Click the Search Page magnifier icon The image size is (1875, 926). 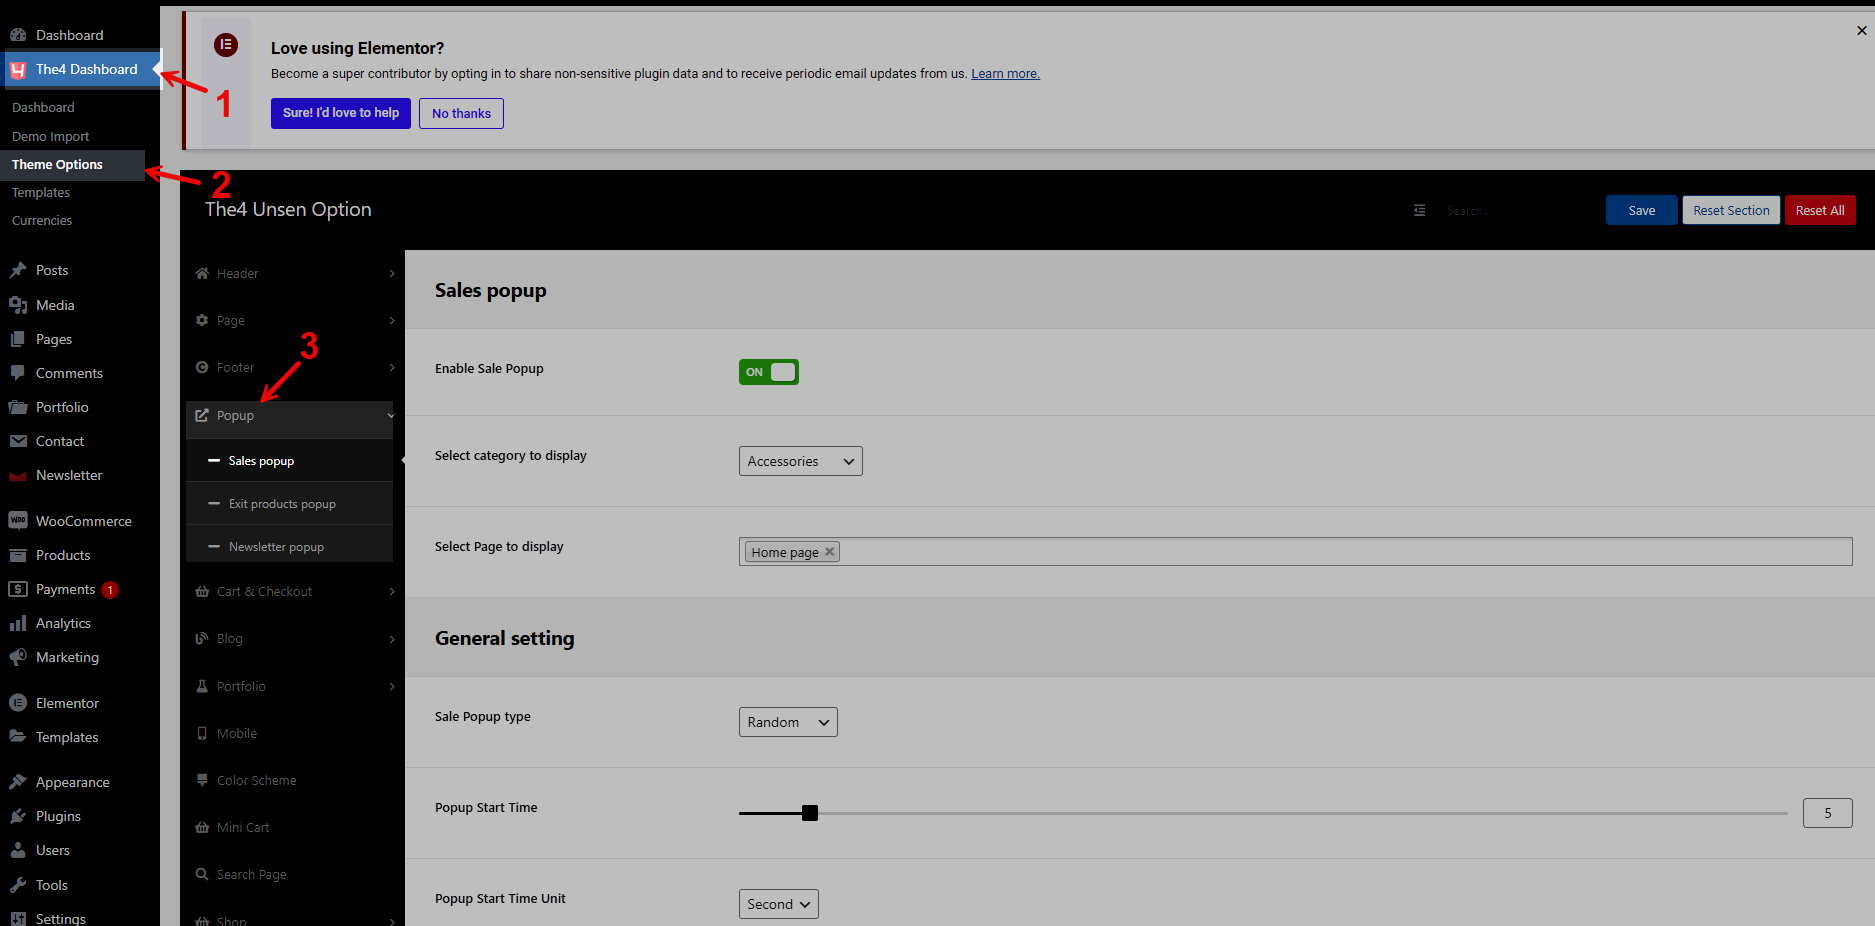click(x=202, y=874)
